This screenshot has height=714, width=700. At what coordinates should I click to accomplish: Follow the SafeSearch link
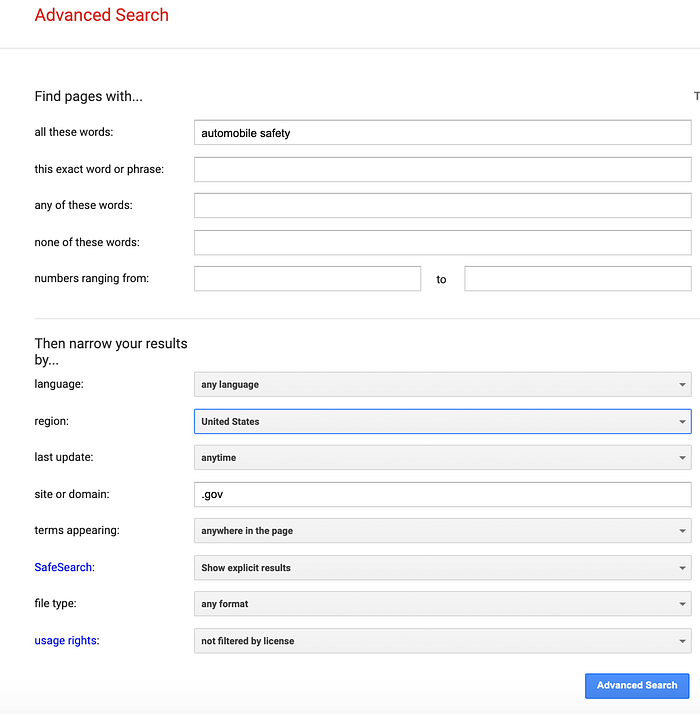[x=63, y=567]
